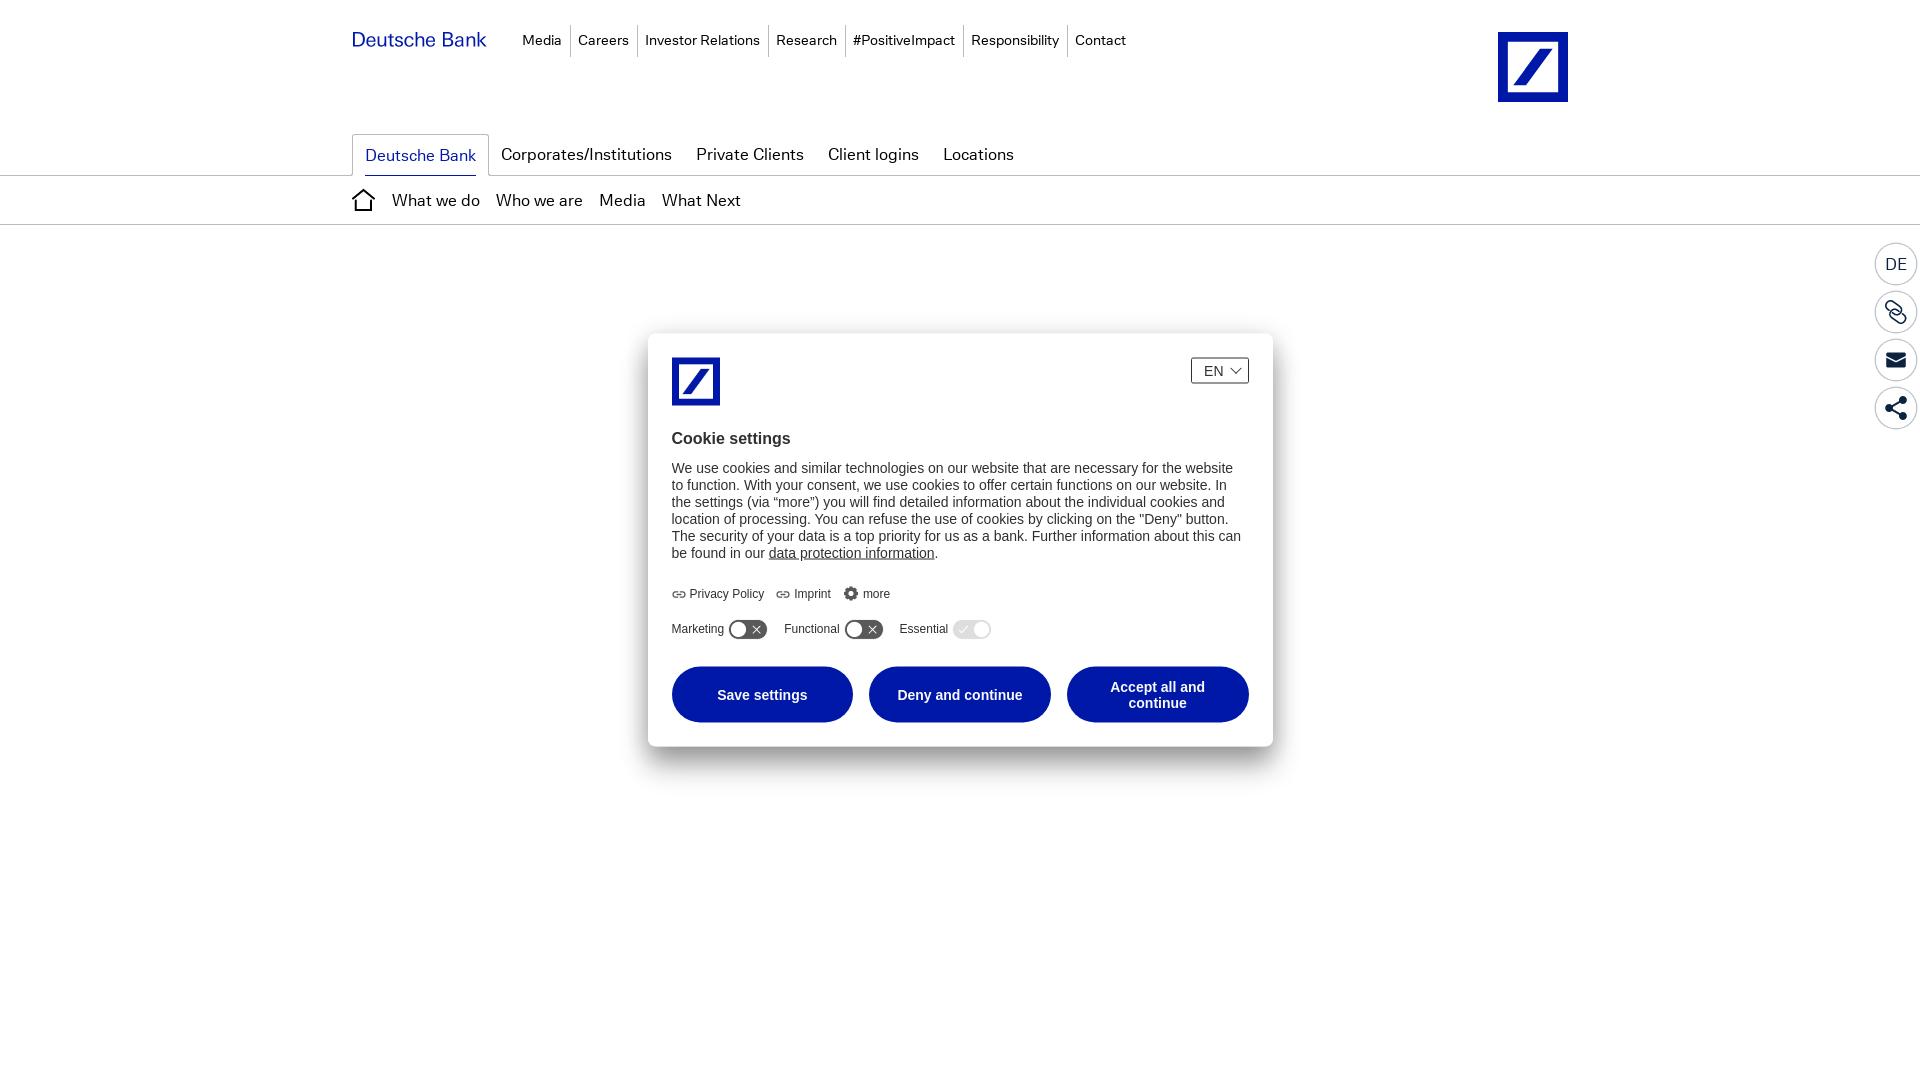
Task: Open the Client logins tab
Action: [873, 154]
